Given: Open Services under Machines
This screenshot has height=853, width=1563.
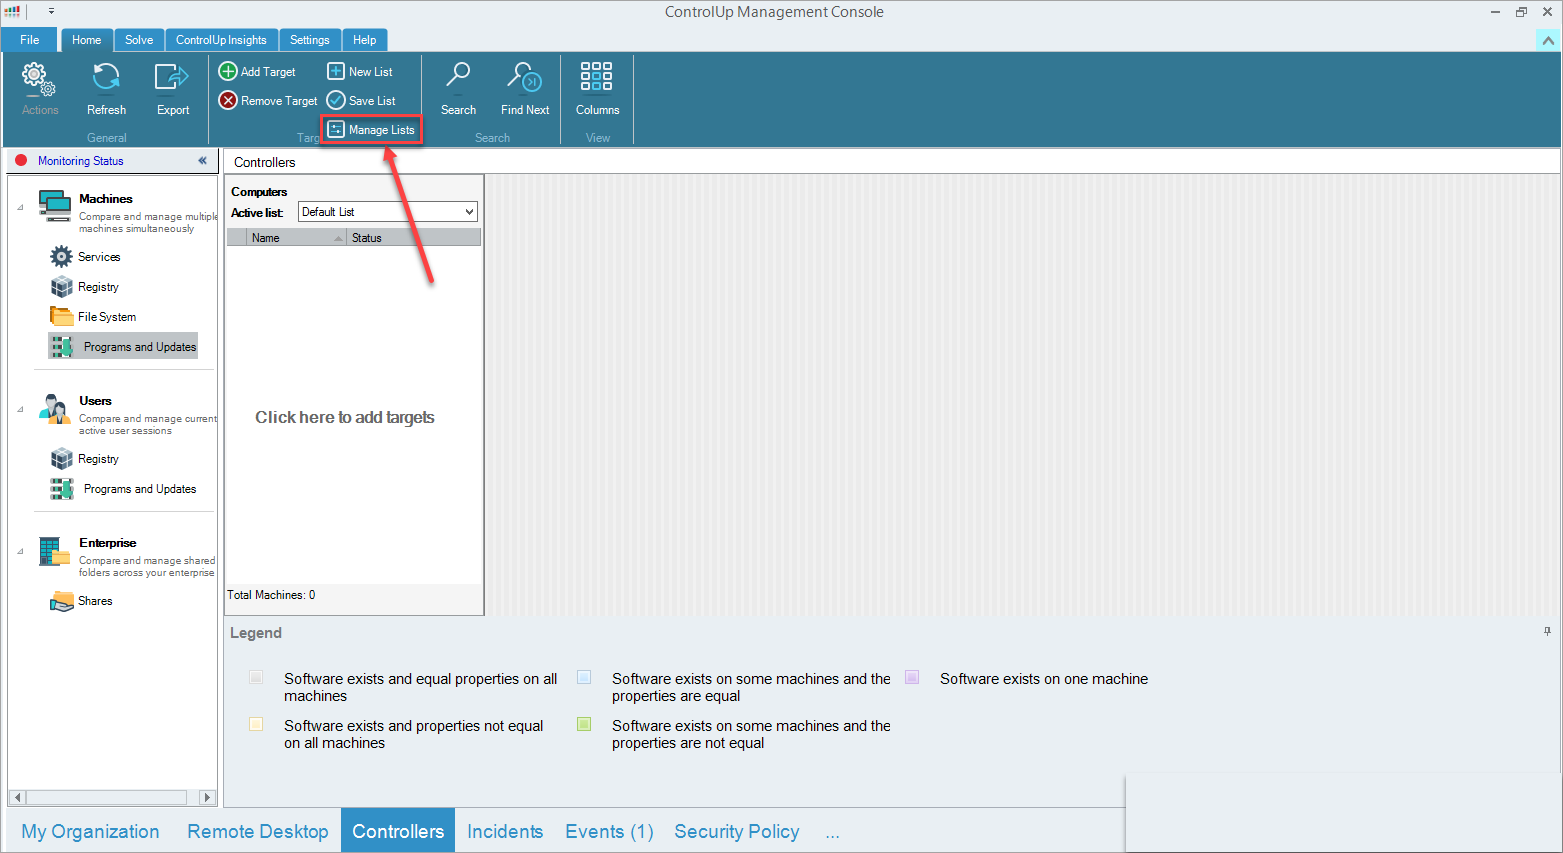Looking at the screenshot, I should [x=86, y=257].
